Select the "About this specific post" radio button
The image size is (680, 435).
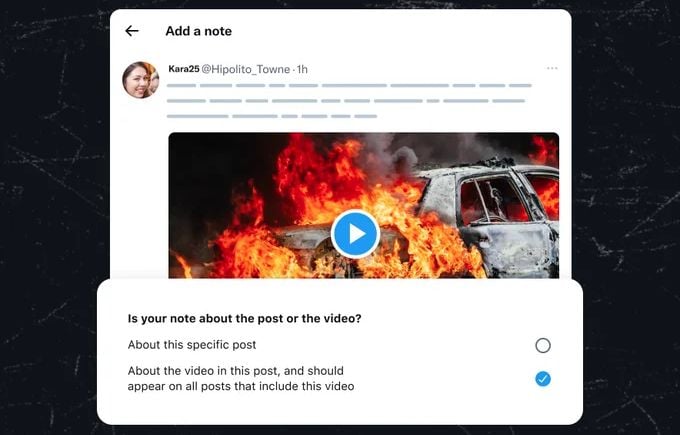543,345
